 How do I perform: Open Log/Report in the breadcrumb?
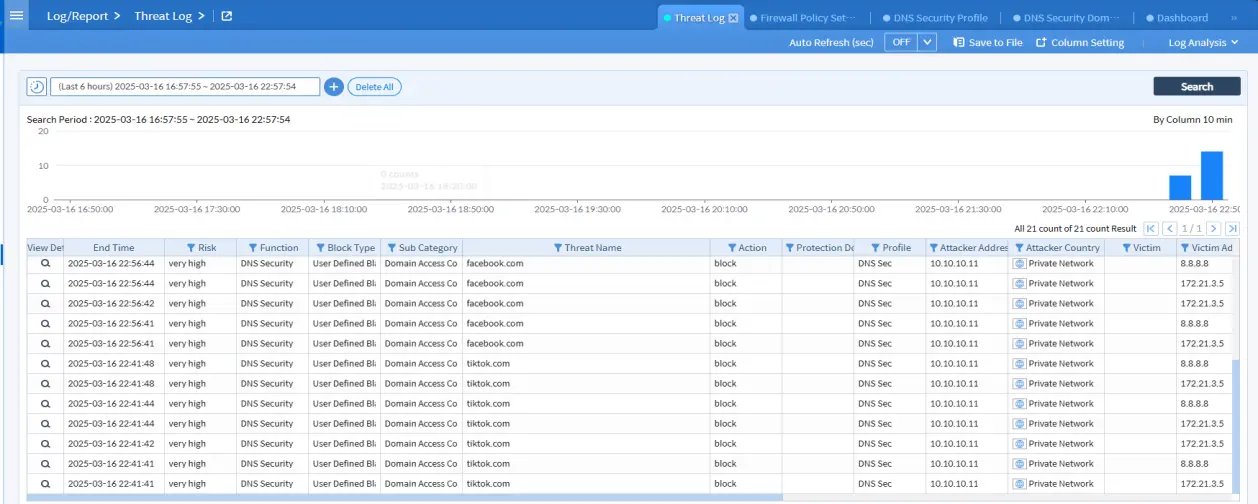[x=77, y=16]
